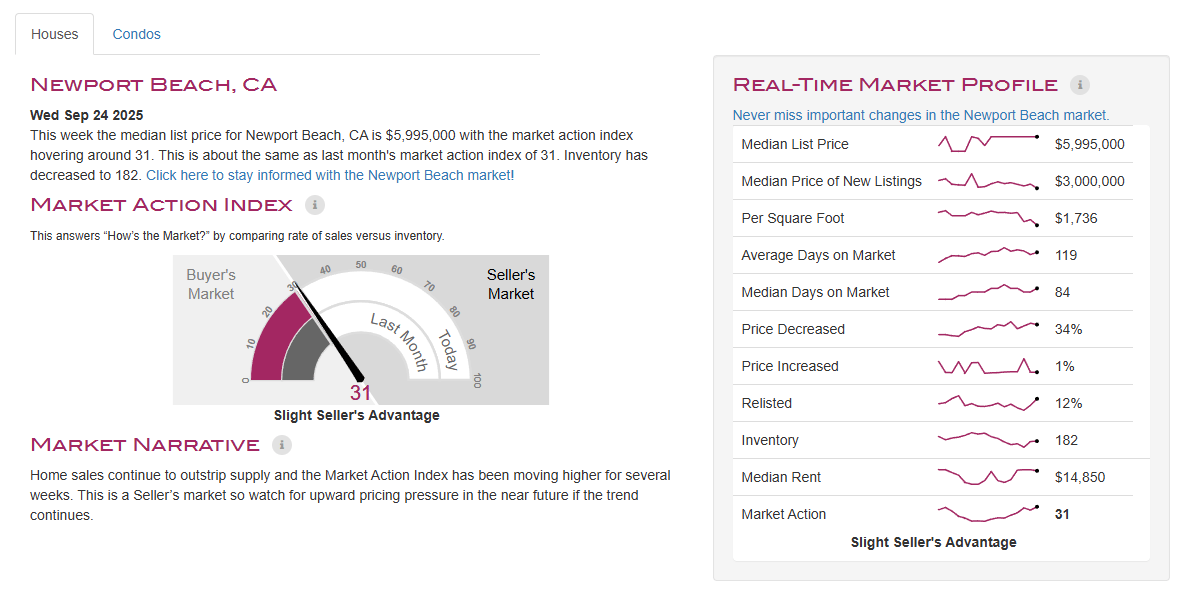Screen dimensions: 1204x591
Task: Click Median Price of New Listings row
Action: (940, 181)
